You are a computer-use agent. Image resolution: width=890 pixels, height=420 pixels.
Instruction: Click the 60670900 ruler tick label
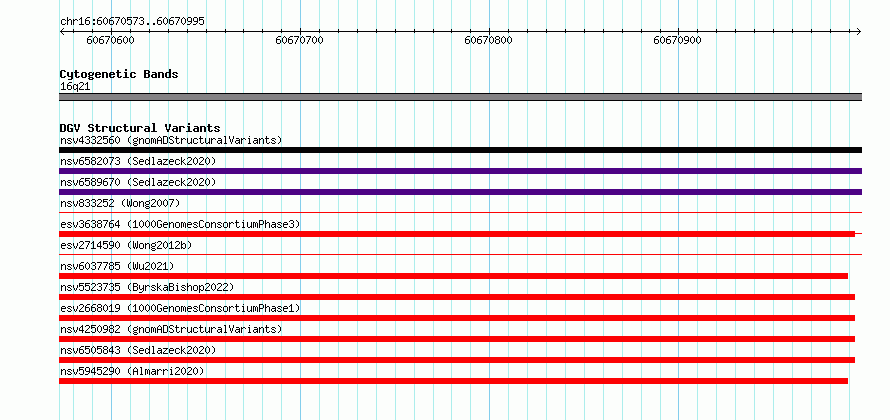tap(678, 40)
